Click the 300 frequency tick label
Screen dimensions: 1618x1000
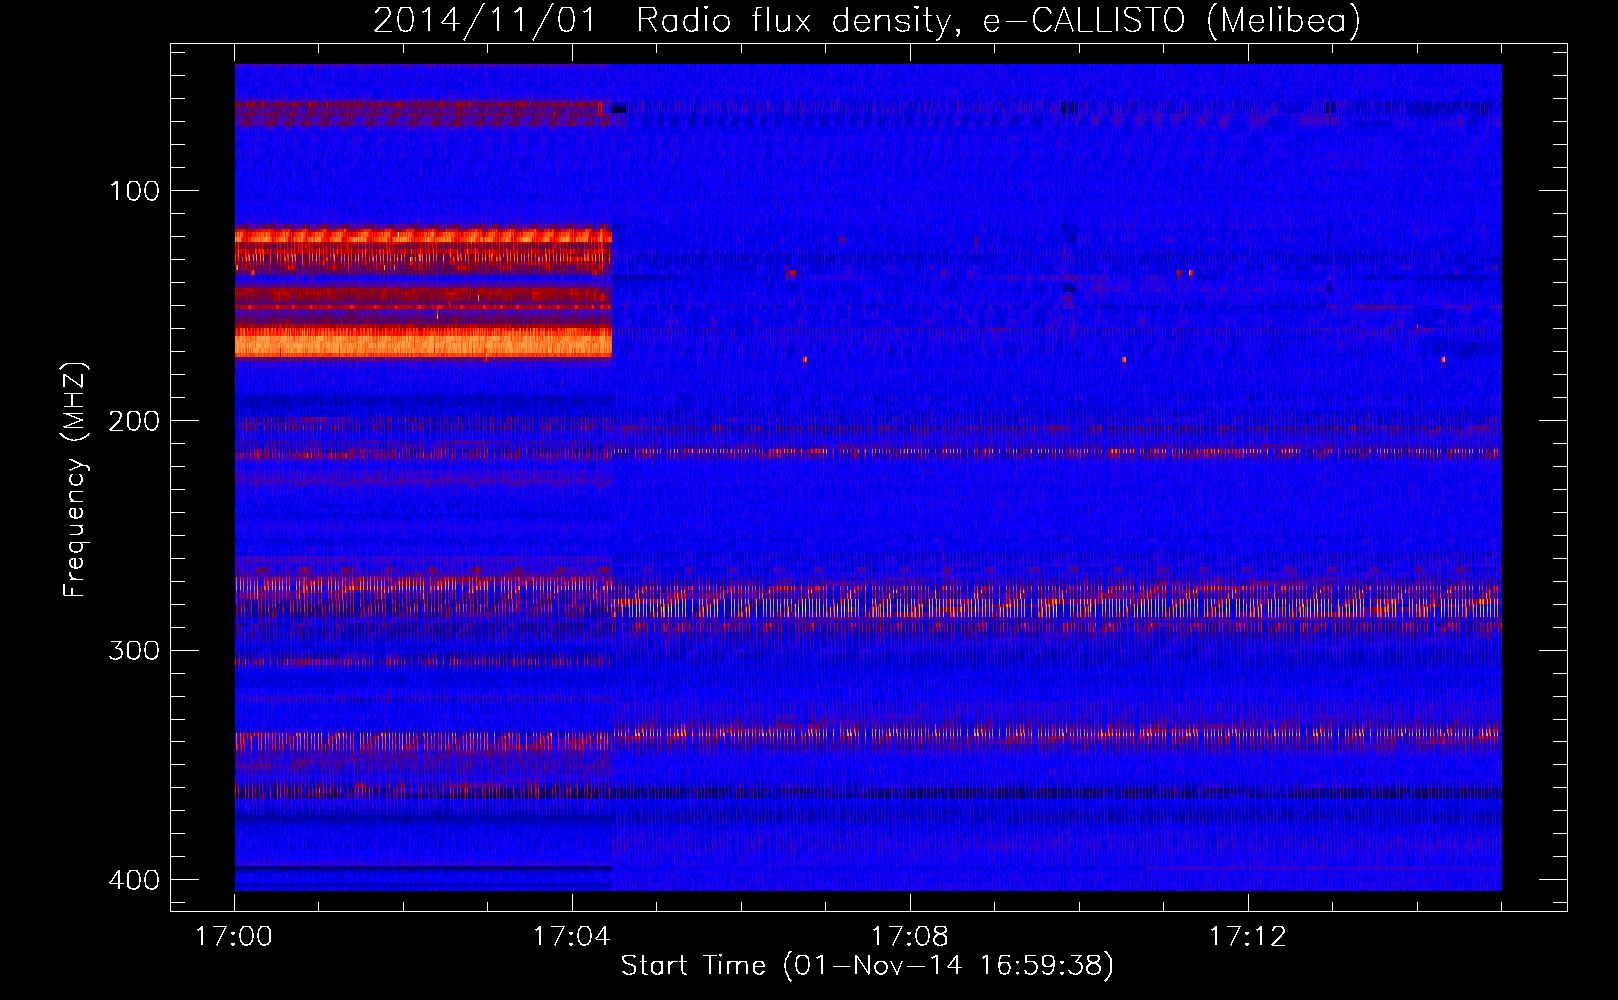pos(134,651)
